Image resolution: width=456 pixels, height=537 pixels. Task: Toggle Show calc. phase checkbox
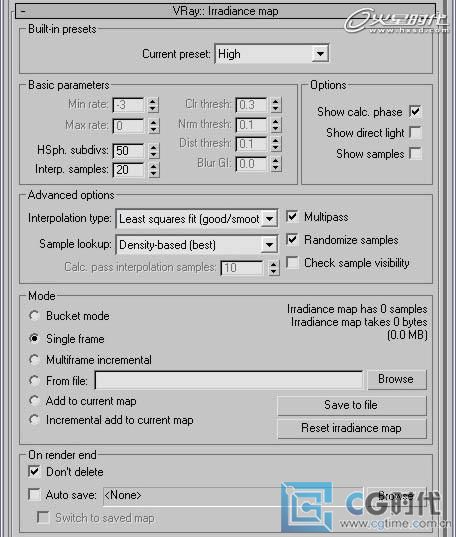415,112
